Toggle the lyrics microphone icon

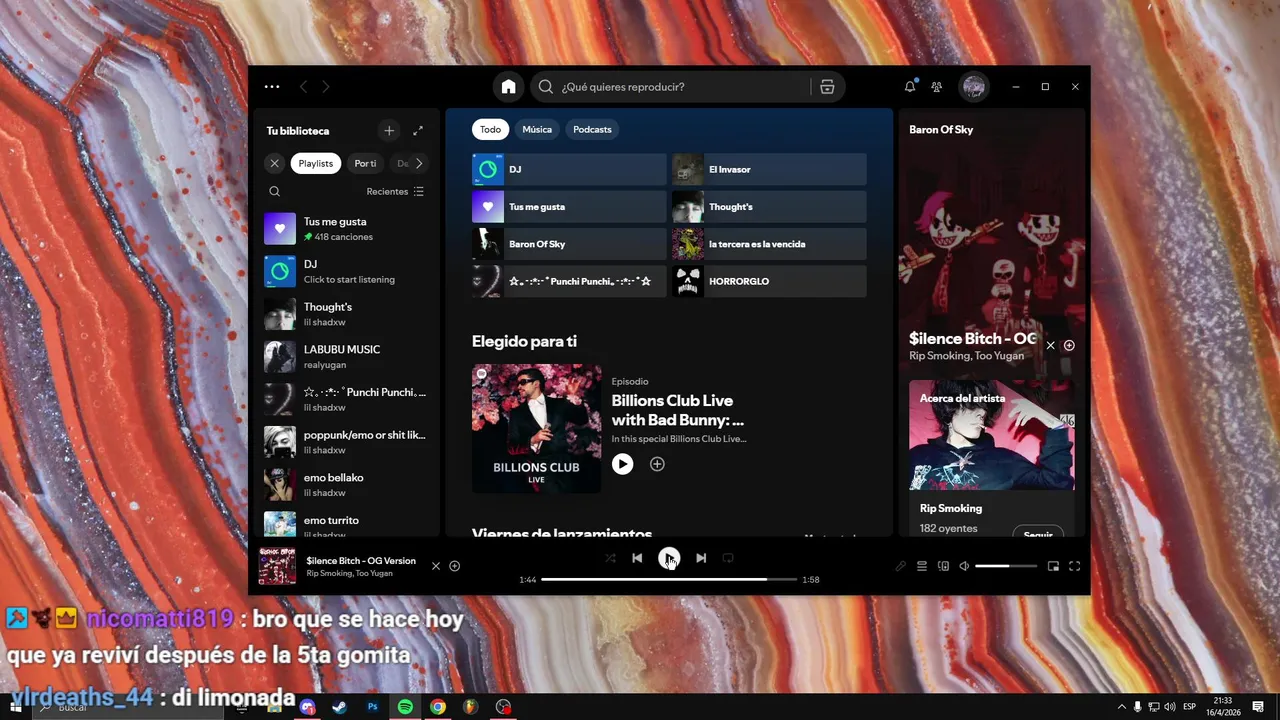[900, 566]
